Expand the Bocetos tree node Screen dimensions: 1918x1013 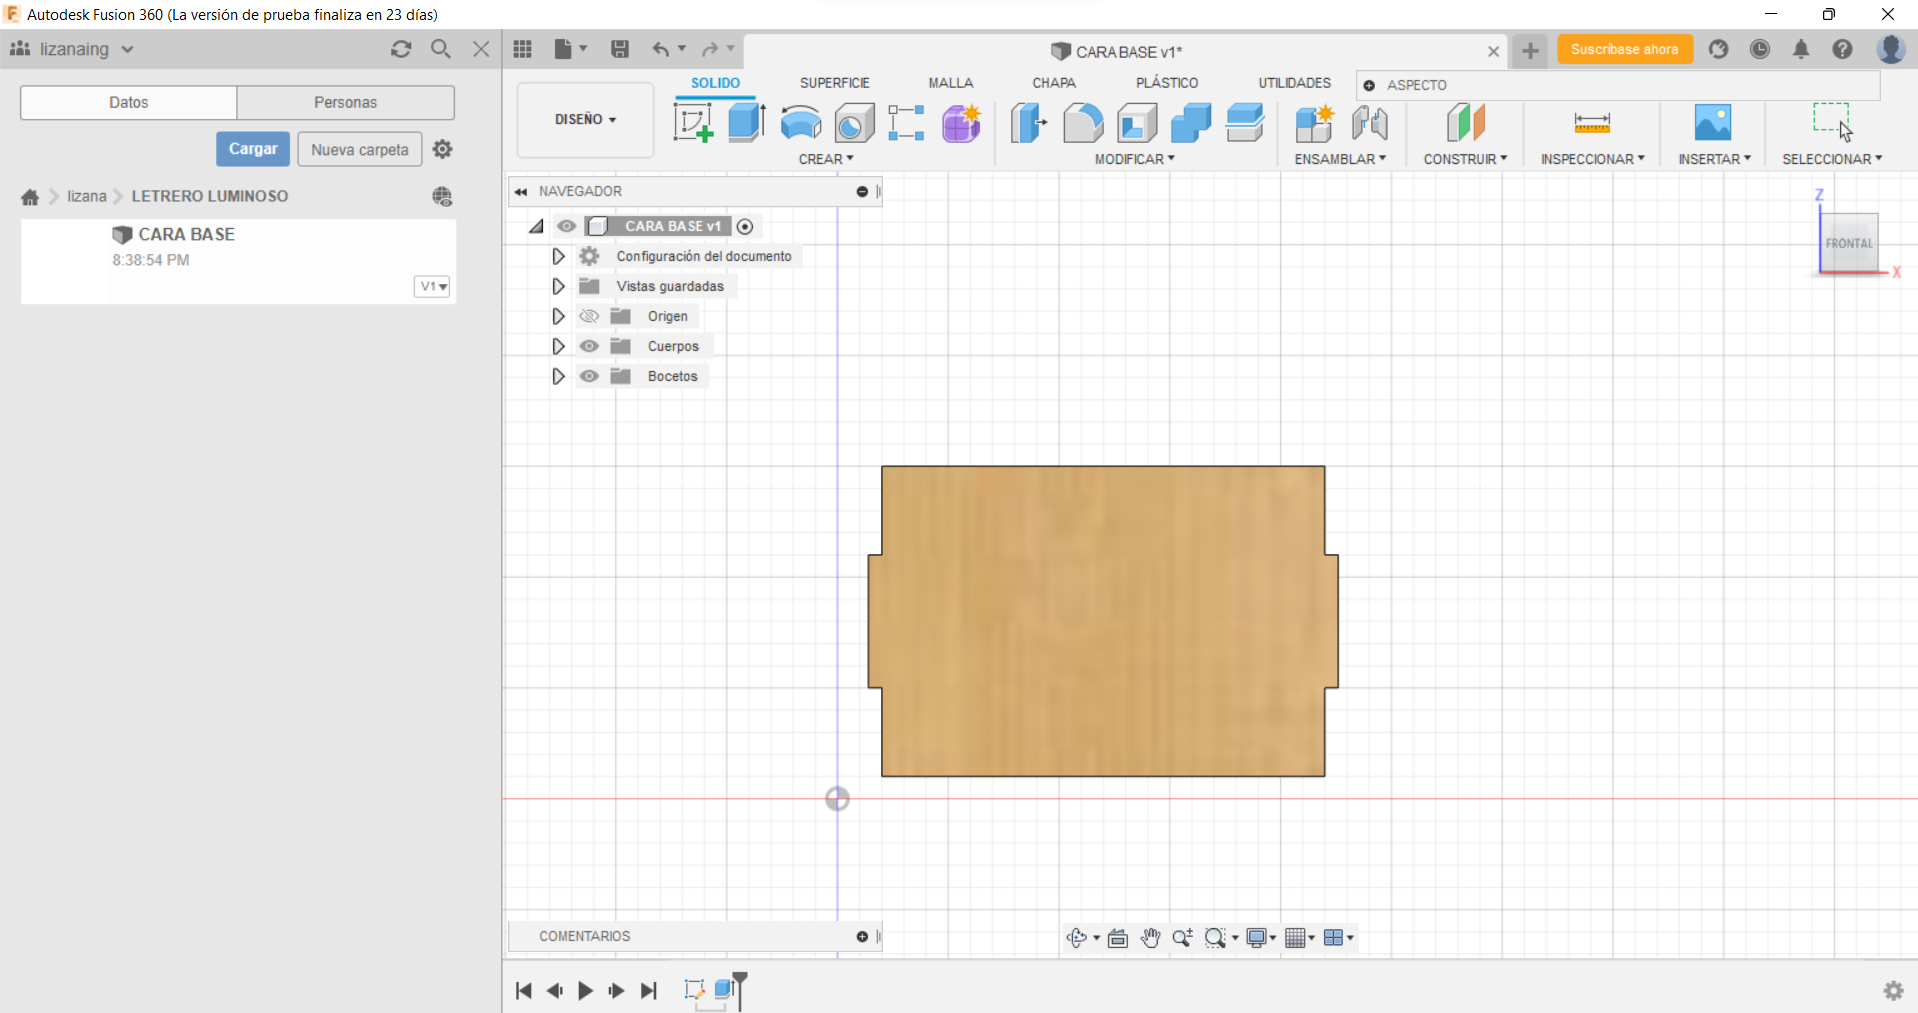pos(558,376)
